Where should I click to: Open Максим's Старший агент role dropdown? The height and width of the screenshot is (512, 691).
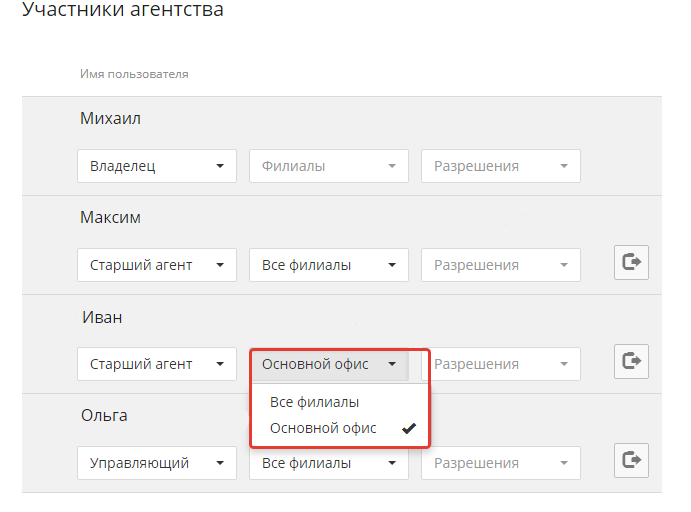tap(156, 265)
